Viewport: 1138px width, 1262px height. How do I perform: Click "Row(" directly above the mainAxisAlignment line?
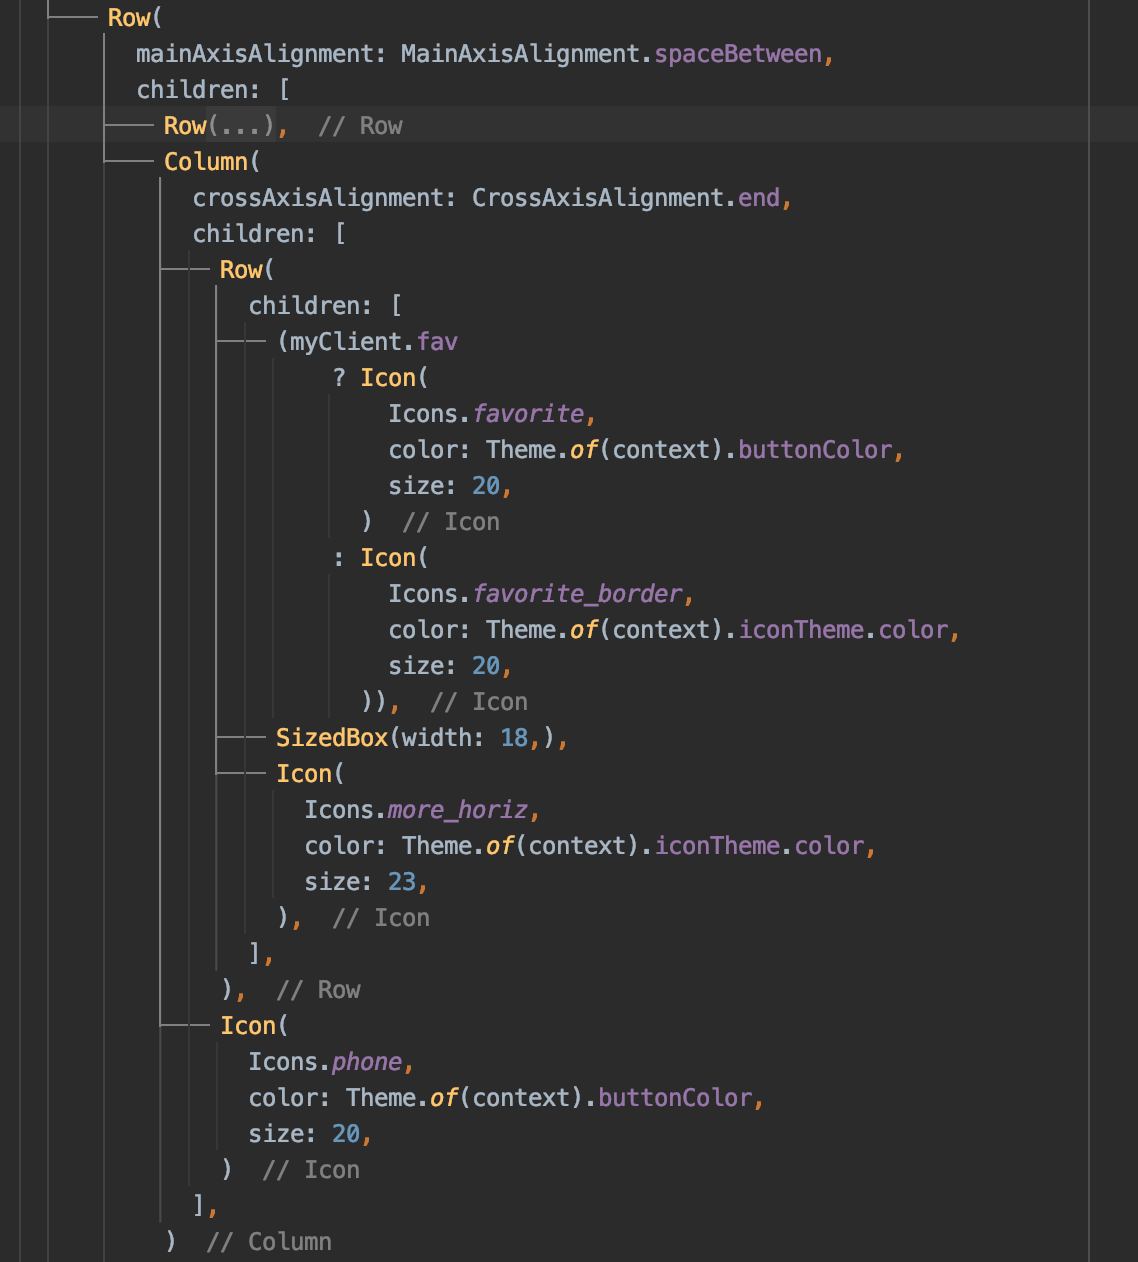pyautogui.click(x=135, y=18)
